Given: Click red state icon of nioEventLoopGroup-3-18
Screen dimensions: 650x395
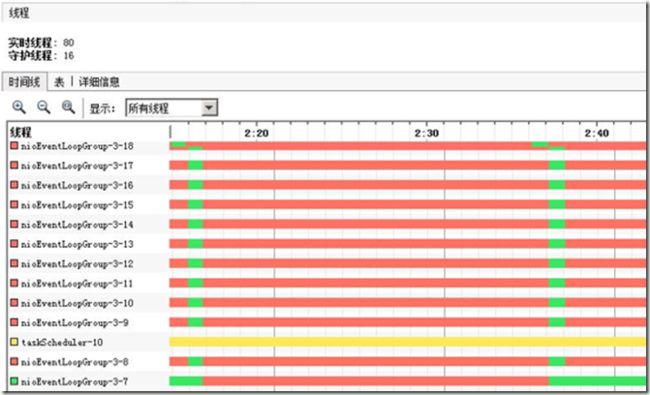Looking at the screenshot, I should (x=14, y=145).
